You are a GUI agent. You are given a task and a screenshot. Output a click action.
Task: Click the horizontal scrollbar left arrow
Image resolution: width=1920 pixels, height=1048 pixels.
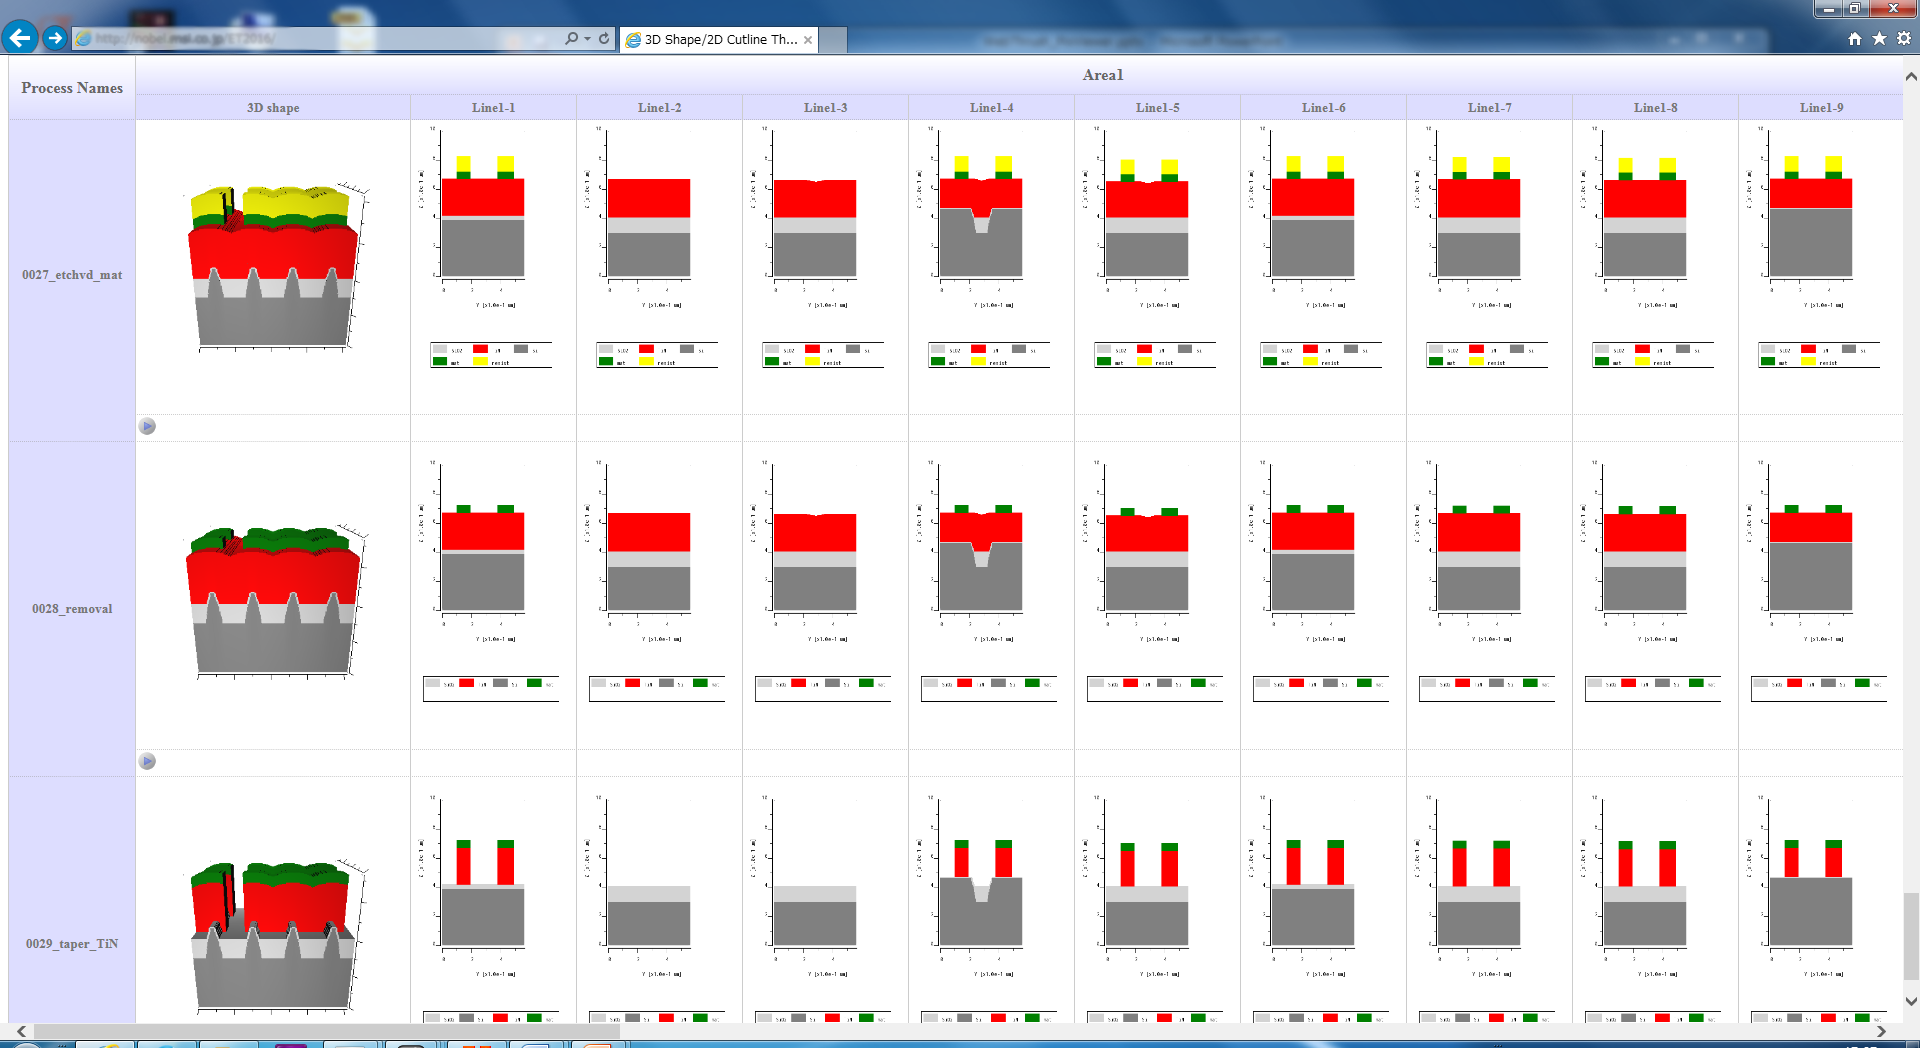point(21,1031)
